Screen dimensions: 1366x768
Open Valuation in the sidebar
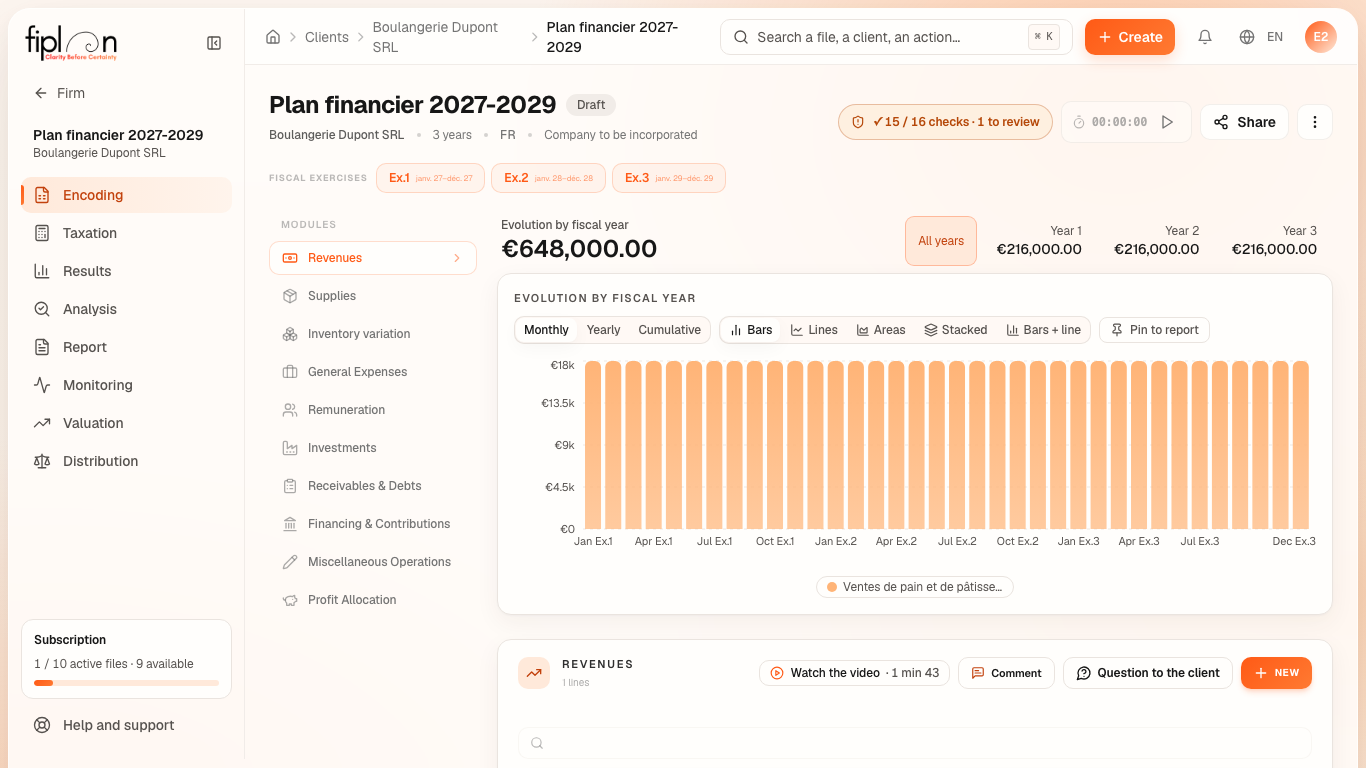tap(126, 423)
